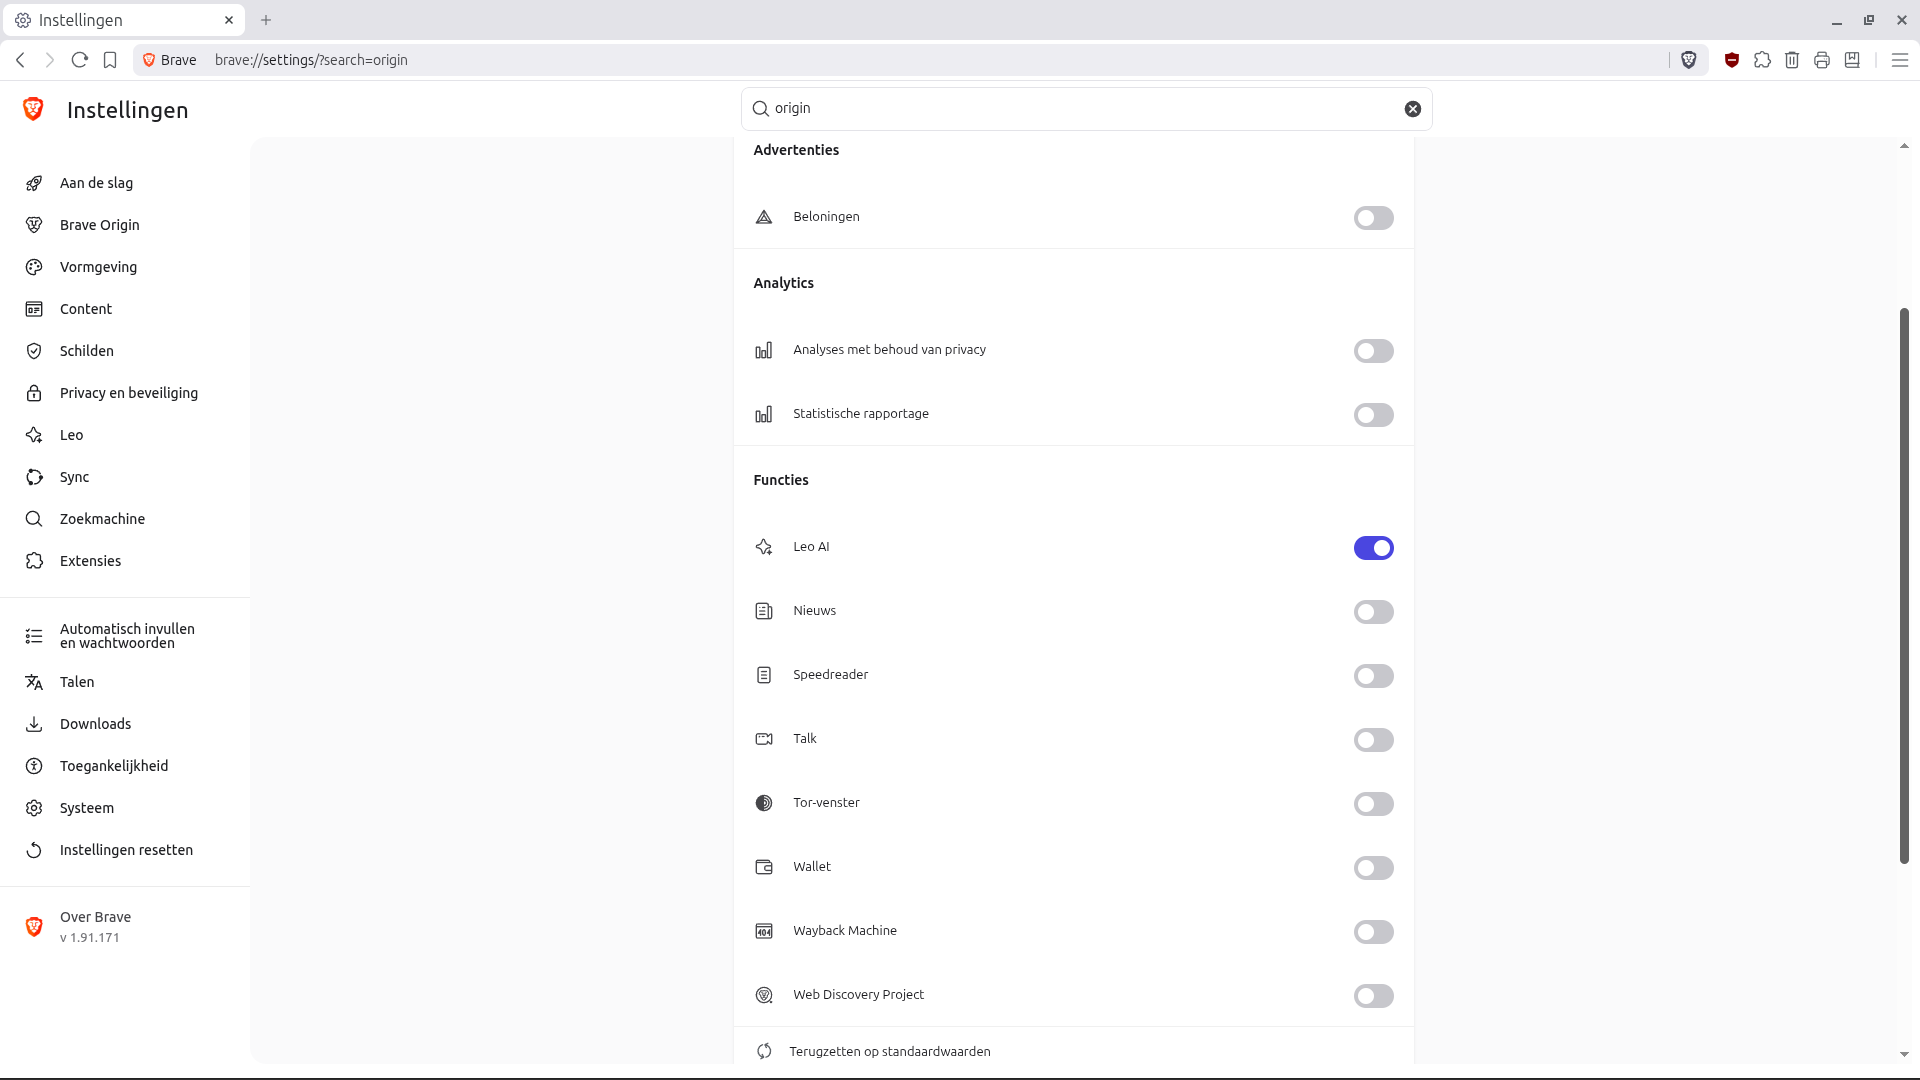Switch on Web Discovery Project toggle
The image size is (1920, 1080).
coord(1373,996)
